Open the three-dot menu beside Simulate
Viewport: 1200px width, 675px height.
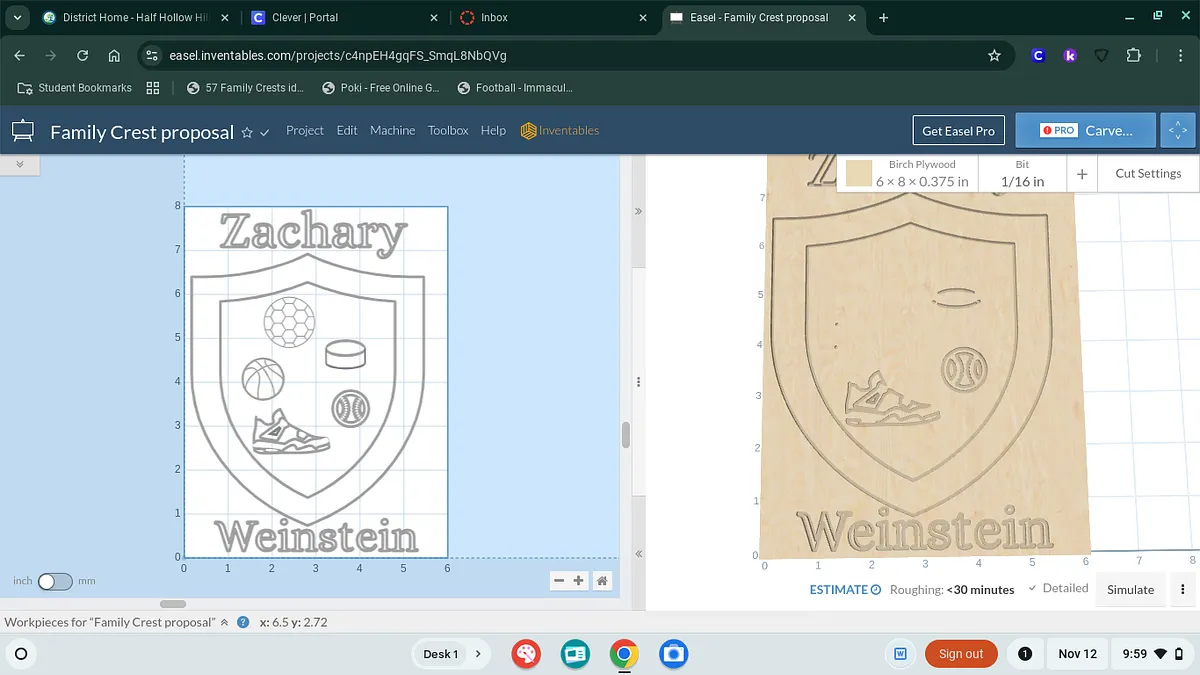[x=1183, y=589]
